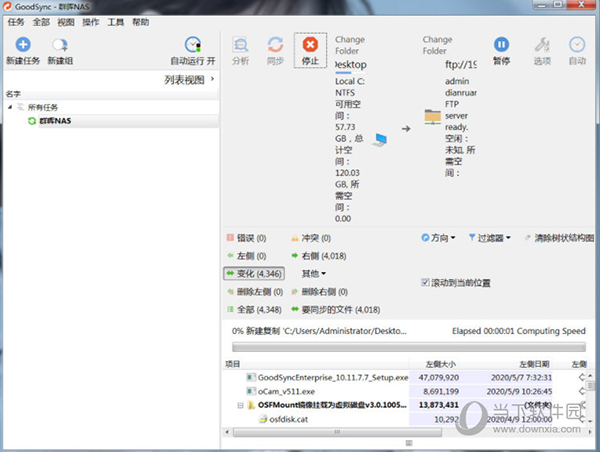
Task: Collapse the OSFMount folder row
Action: pyautogui.click(x=240, y=405)
